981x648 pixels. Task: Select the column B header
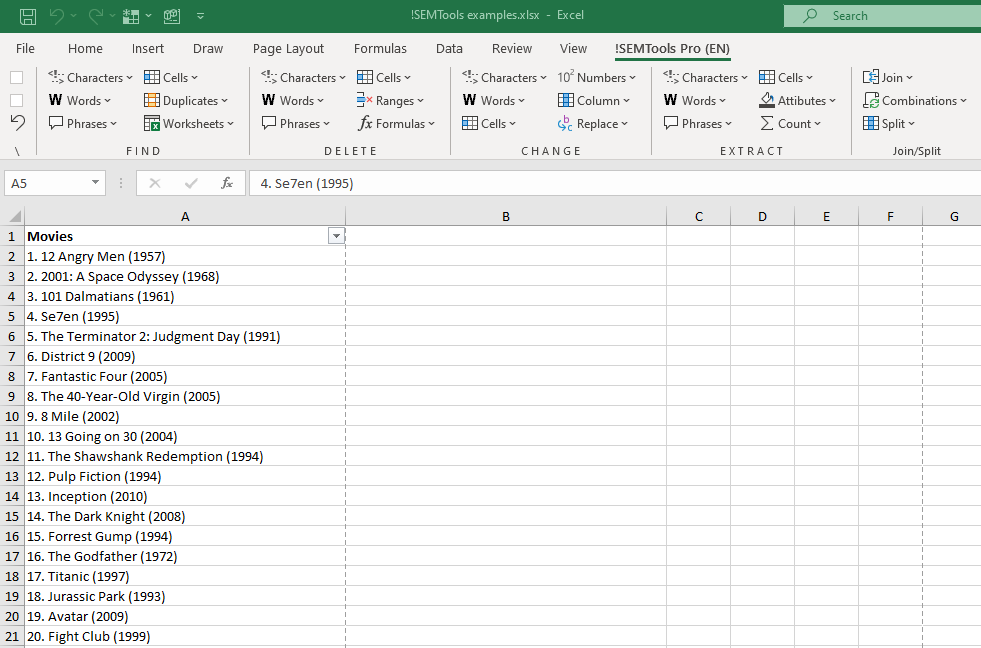[x=506, y=216]
